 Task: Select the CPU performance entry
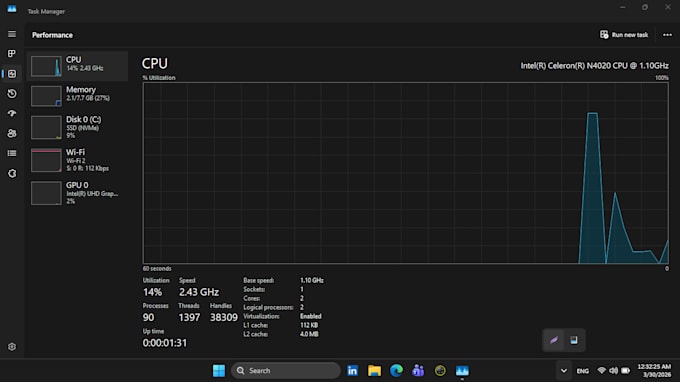(77, 66)
